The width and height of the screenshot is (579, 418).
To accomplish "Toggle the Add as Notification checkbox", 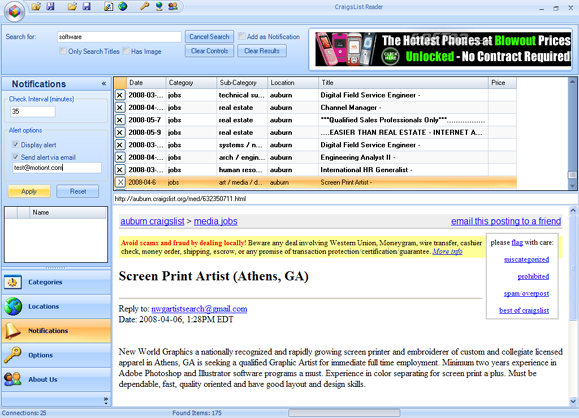I will pyautogui.click(x=242, y=36).
